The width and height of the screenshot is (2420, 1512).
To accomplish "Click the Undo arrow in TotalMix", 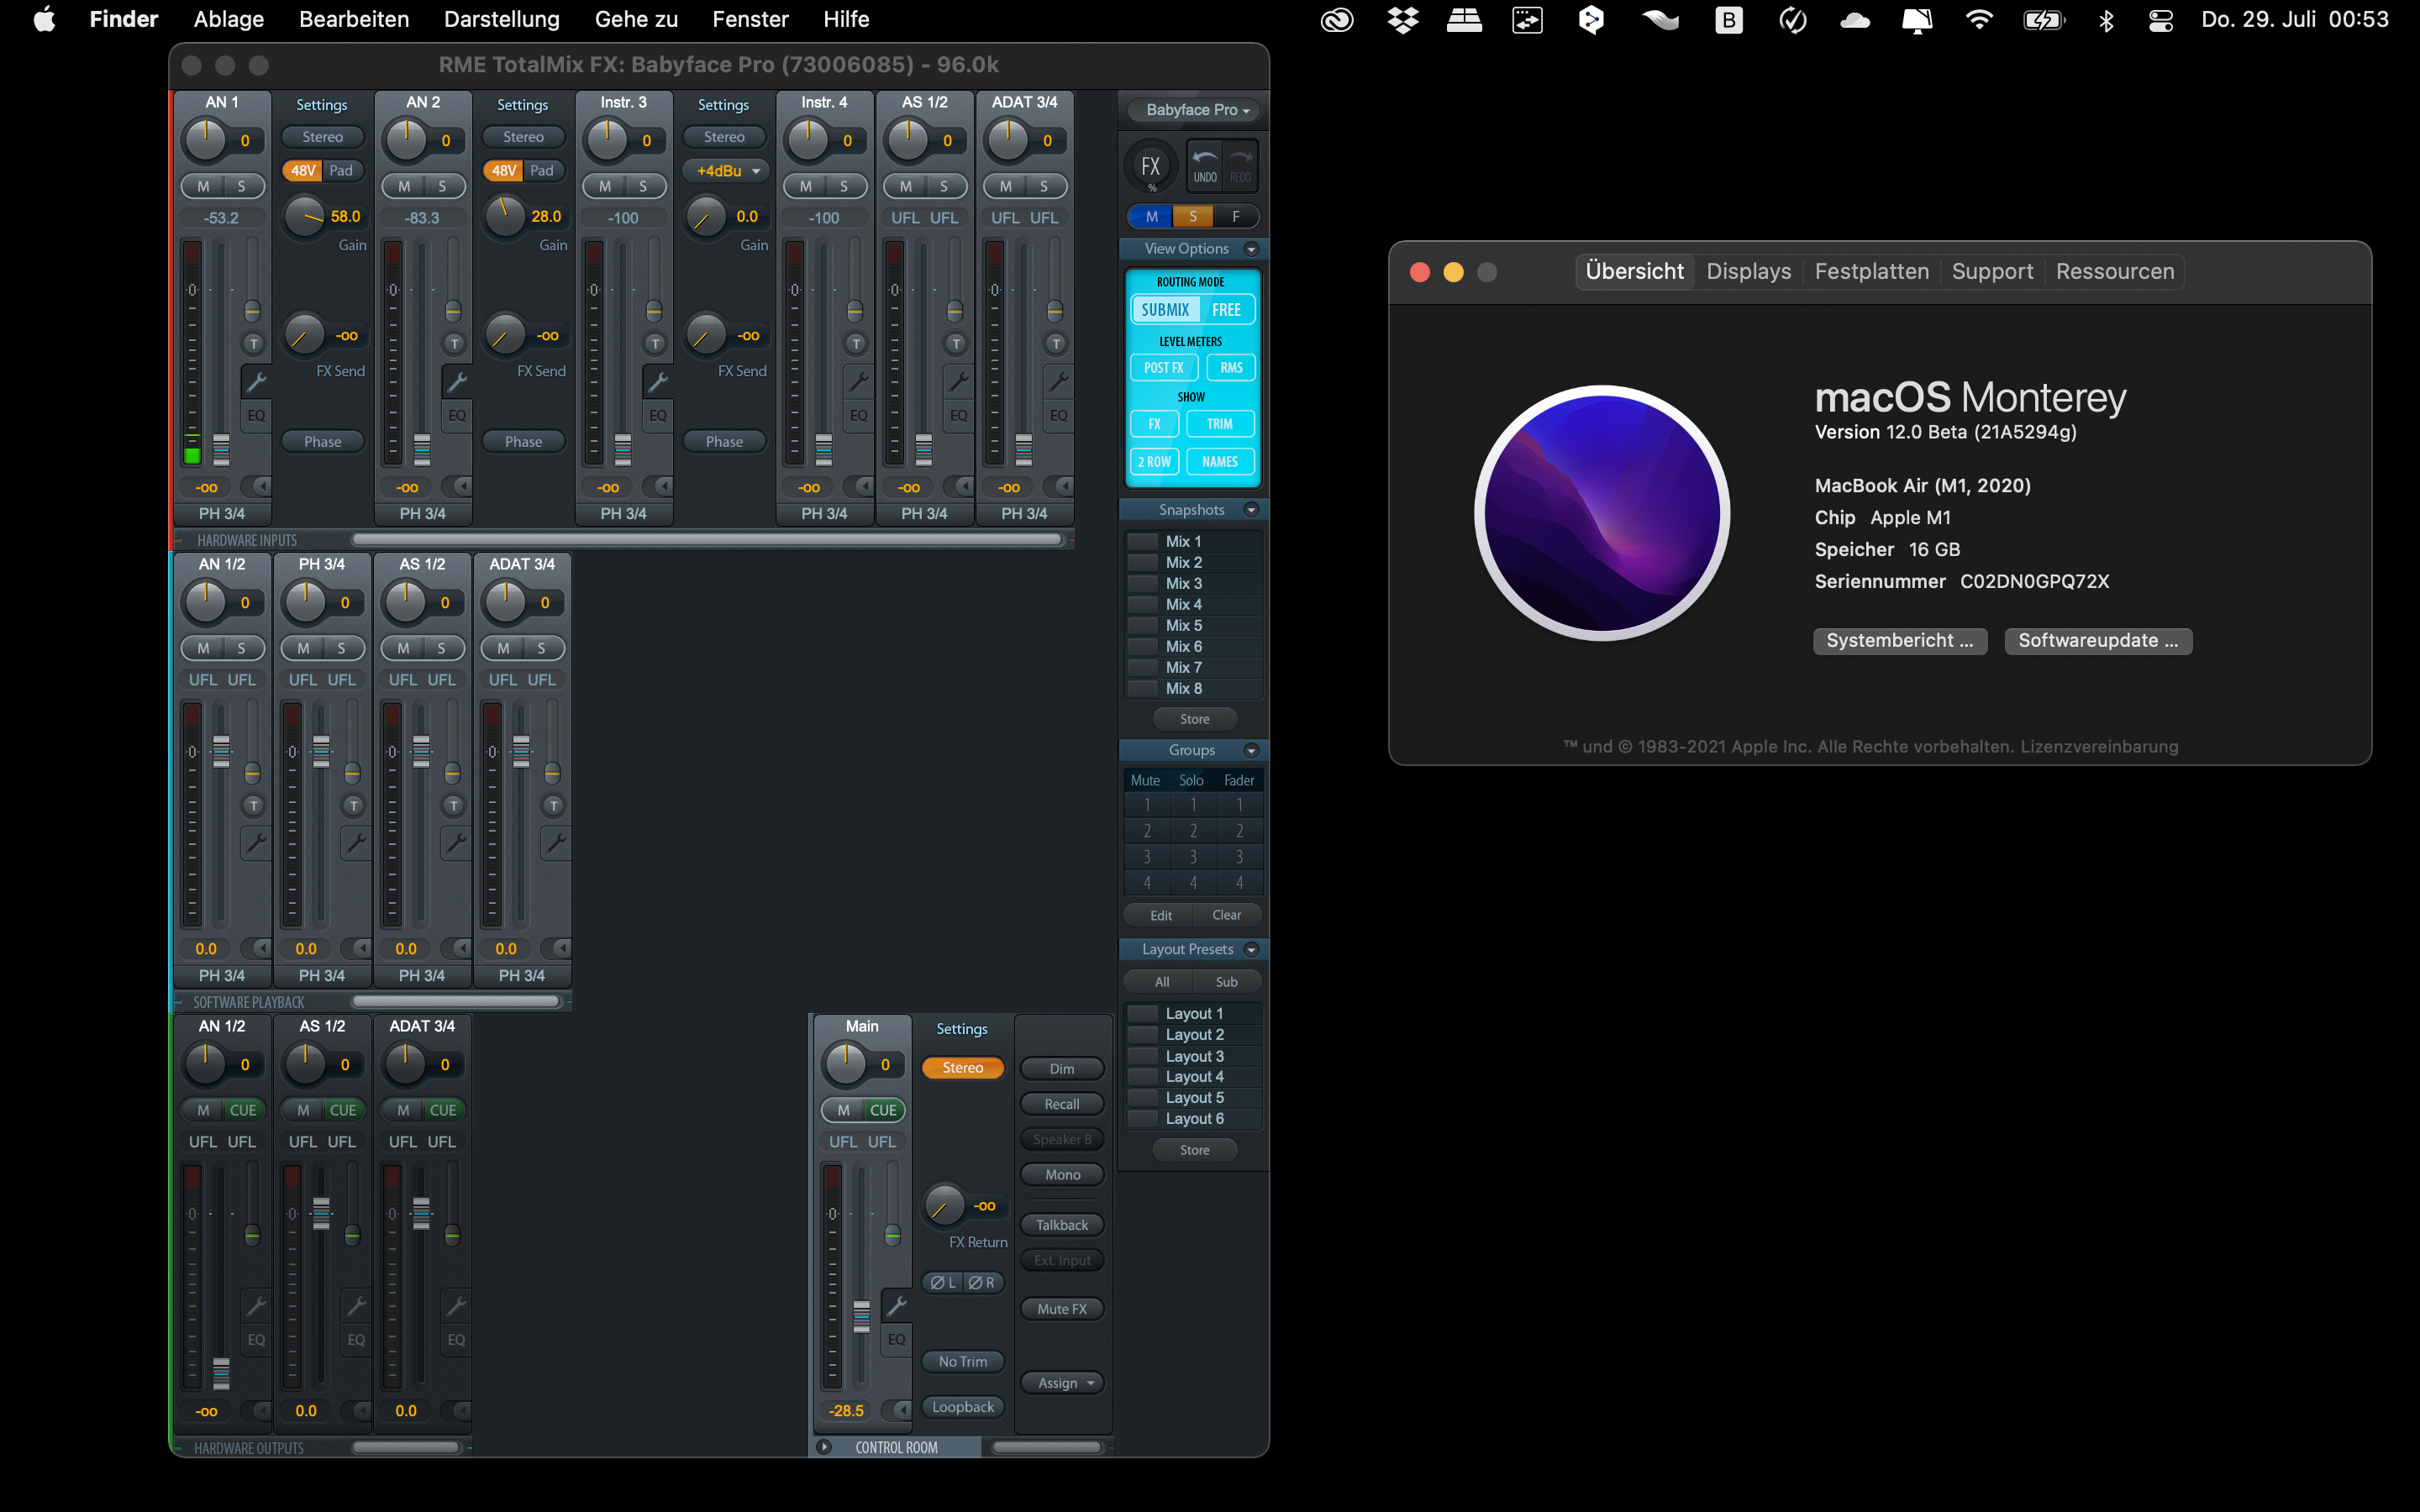I will click(1205, 165).
